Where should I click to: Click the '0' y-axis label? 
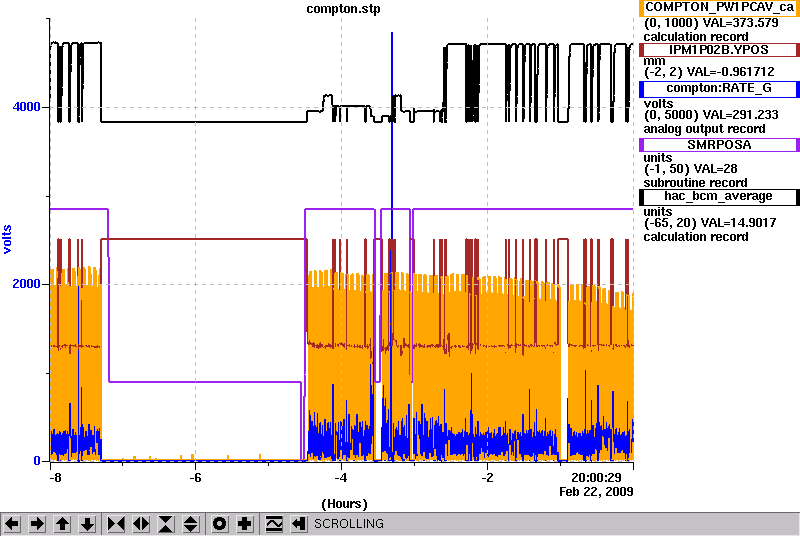coord(37,461)
